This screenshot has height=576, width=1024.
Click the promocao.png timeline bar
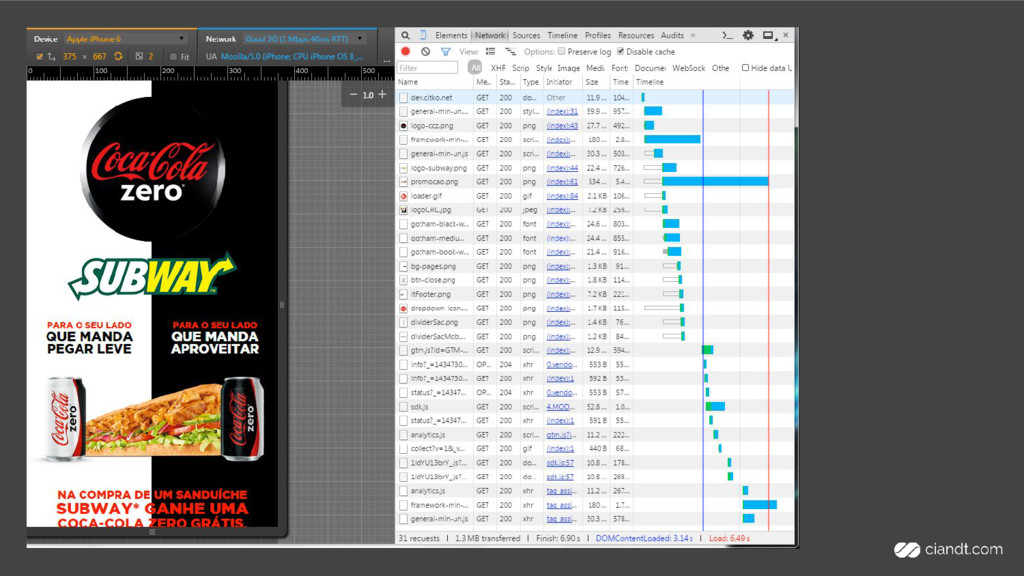click(714, 182)
